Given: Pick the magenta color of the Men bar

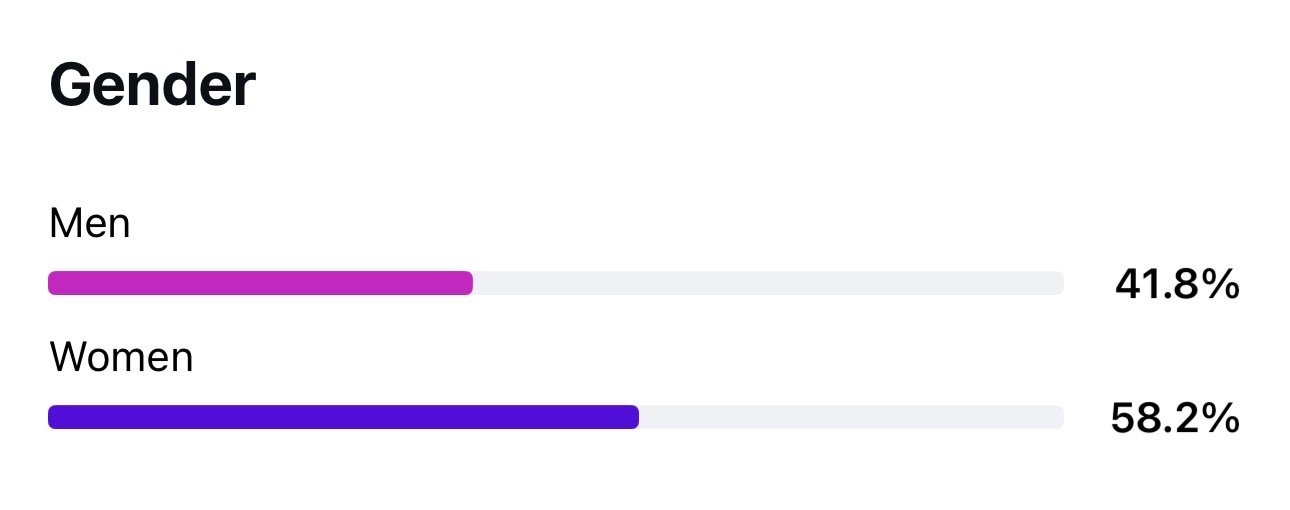Looking at the screenshot, I should (x=260, y=283).
